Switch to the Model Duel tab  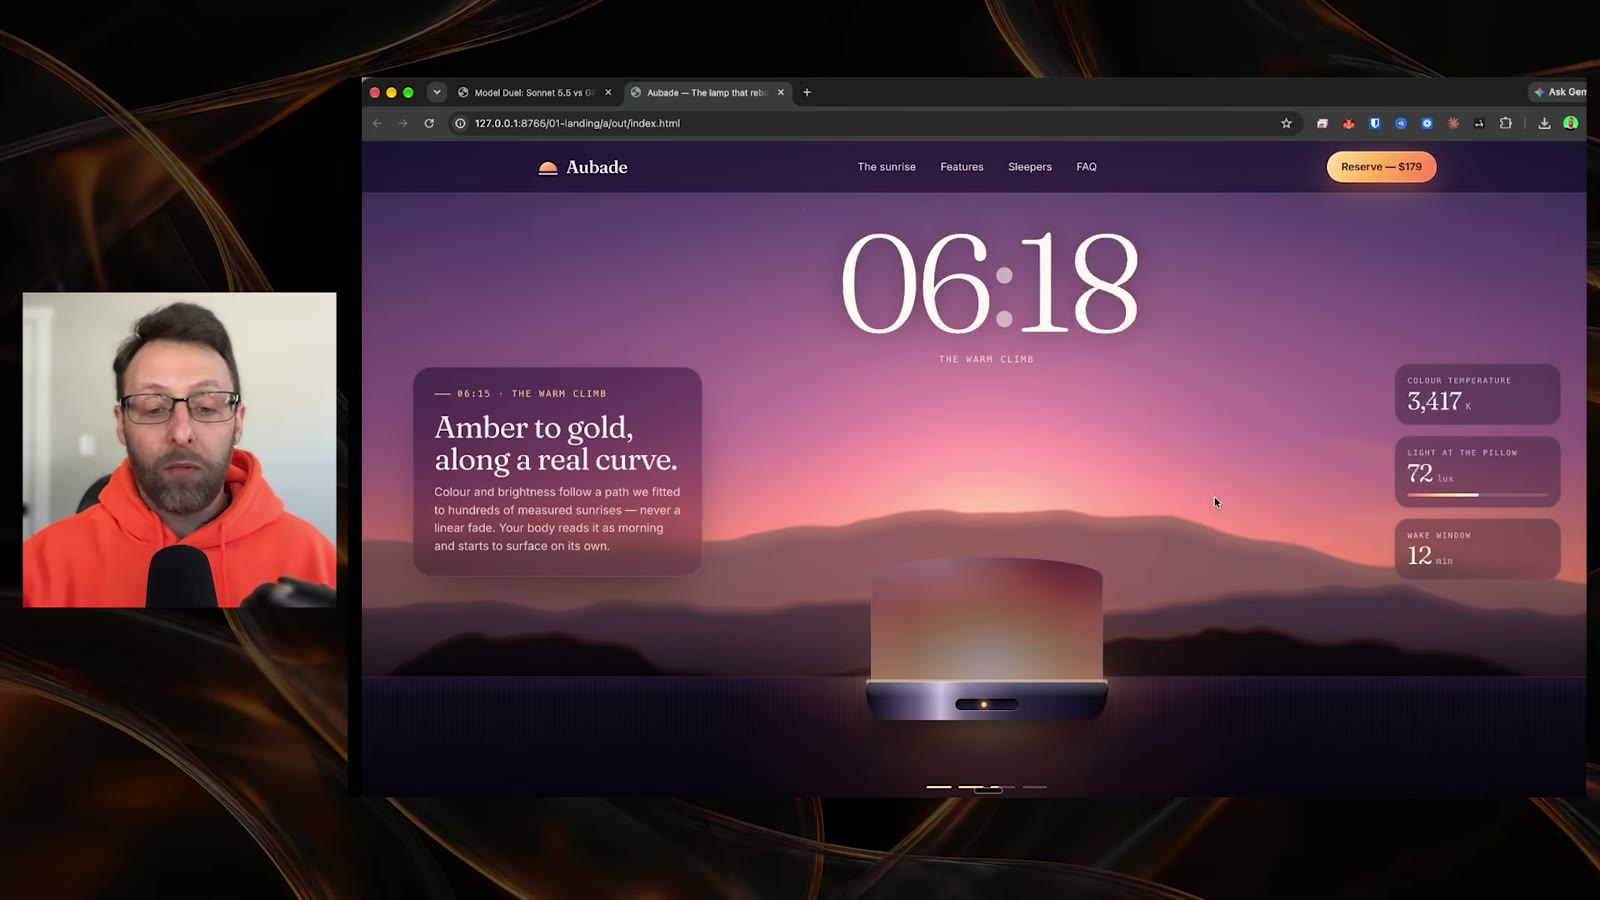(x=535, y=92)
